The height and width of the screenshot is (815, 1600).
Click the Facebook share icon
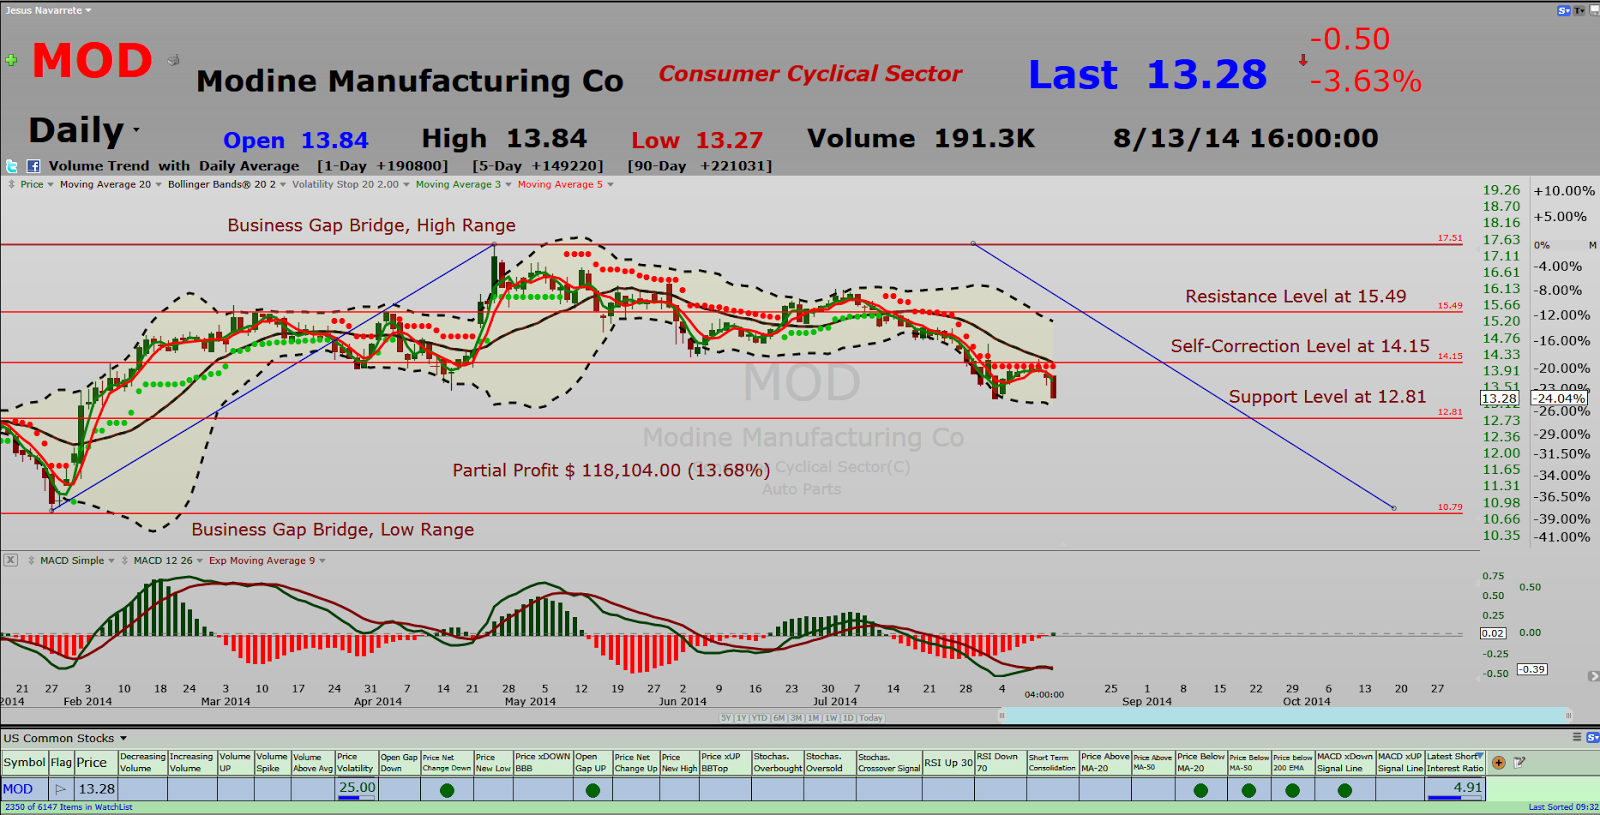pos(33,166)
